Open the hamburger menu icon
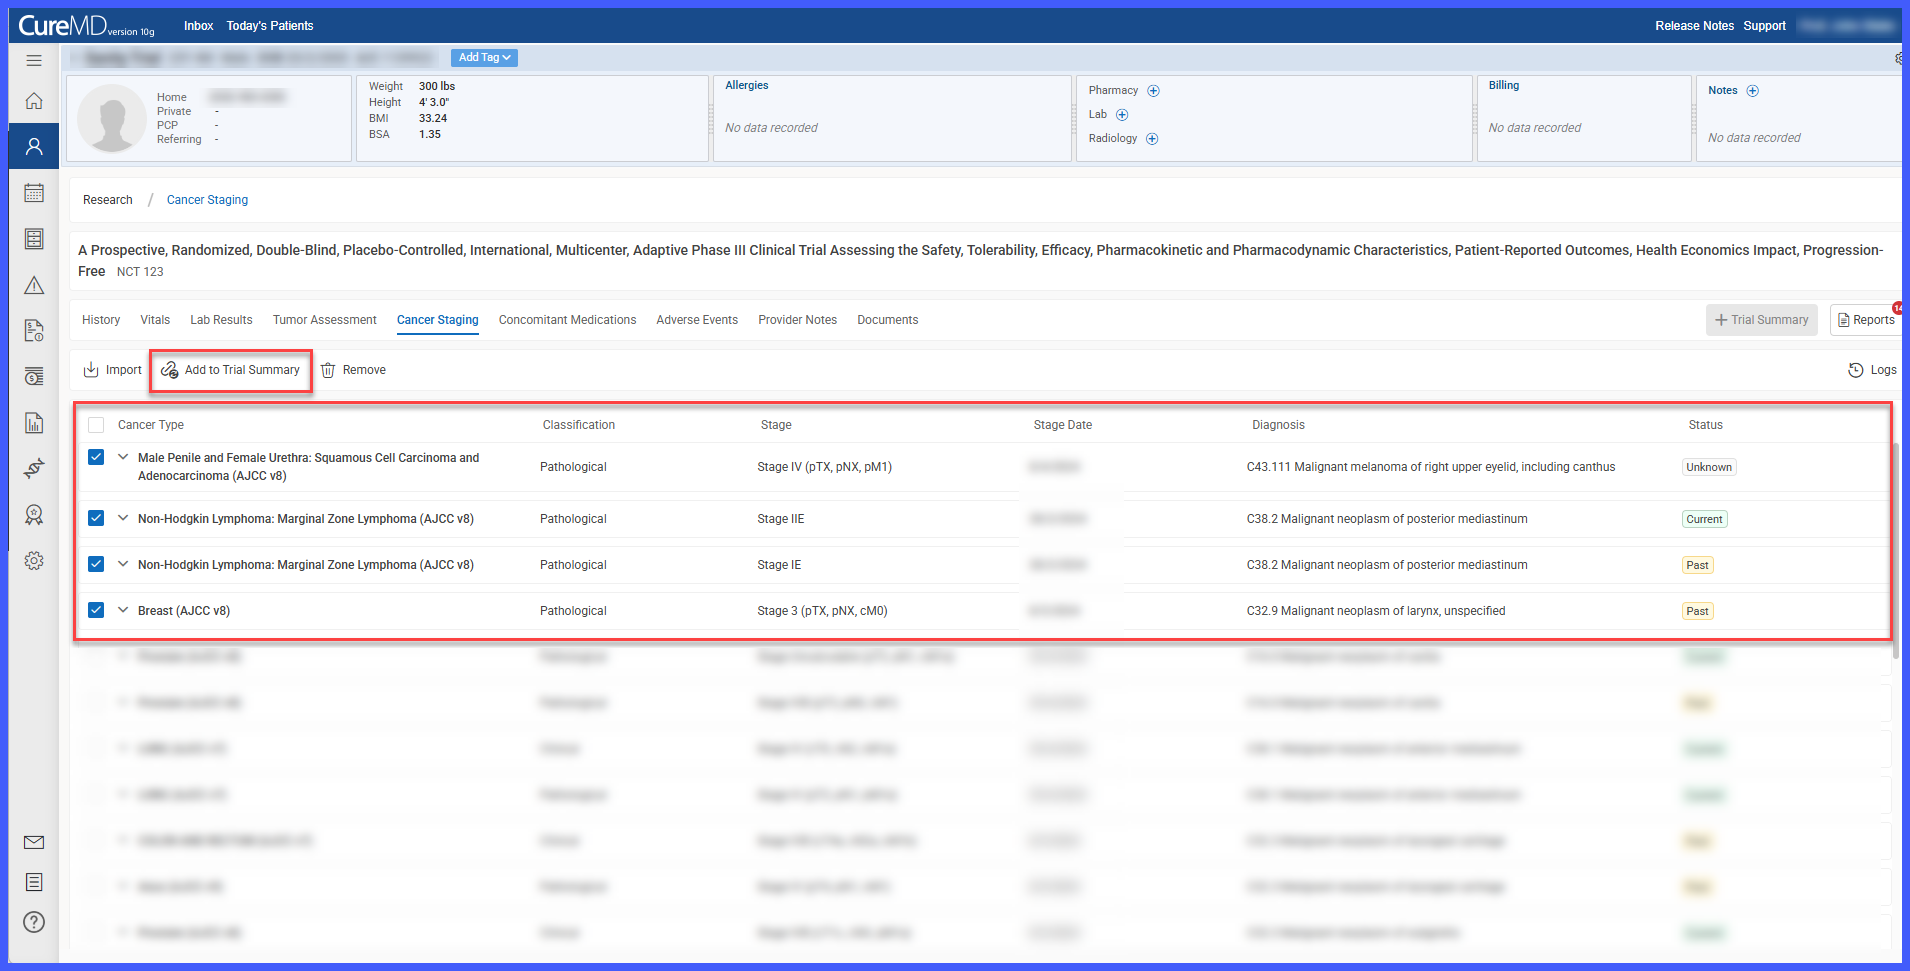This screenshot has width=1910, height=971. click(x=34, y=60)
